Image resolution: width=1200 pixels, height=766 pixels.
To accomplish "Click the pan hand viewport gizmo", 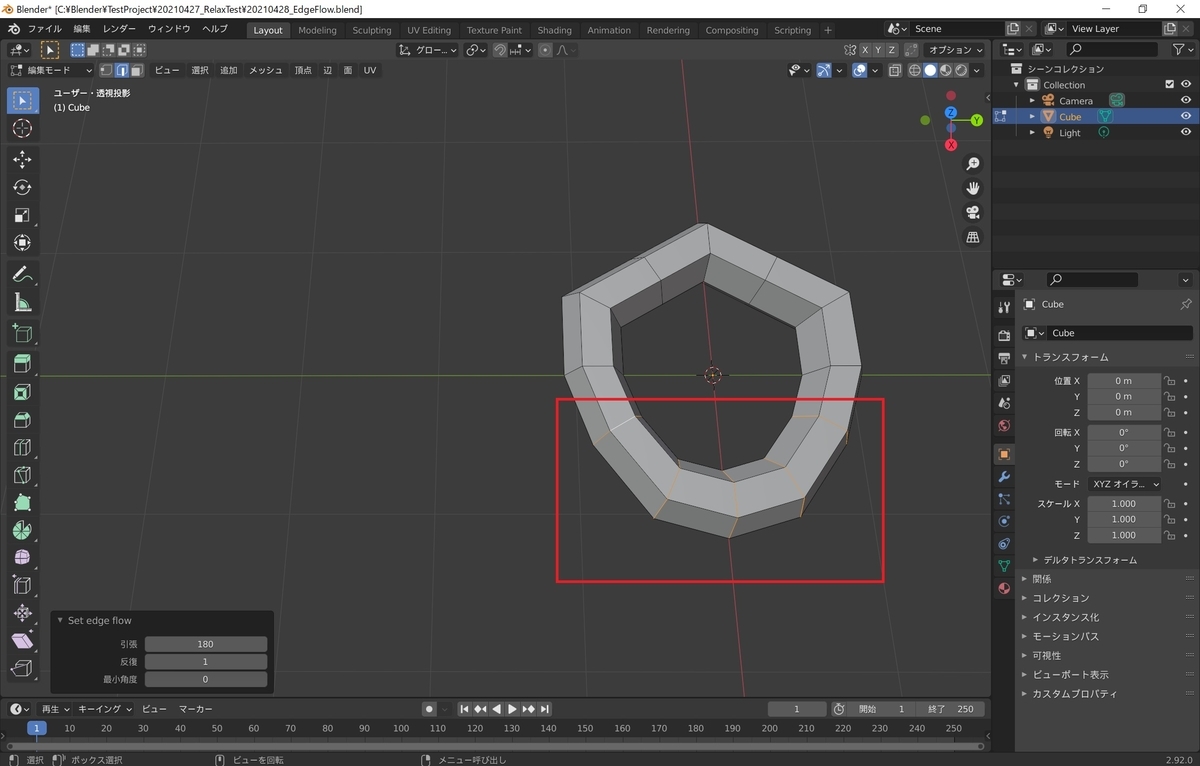I will pyautogui.click(x=972, y=188).
